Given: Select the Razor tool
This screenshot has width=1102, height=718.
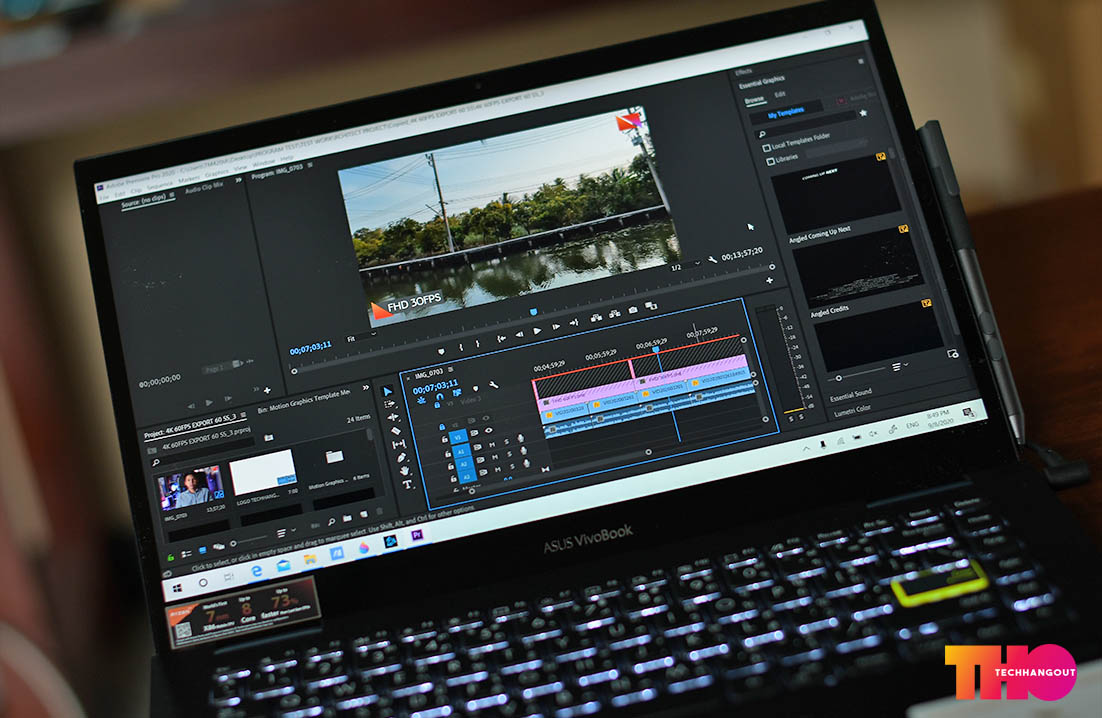Looking at the screenshot, I should coord(396,431).
